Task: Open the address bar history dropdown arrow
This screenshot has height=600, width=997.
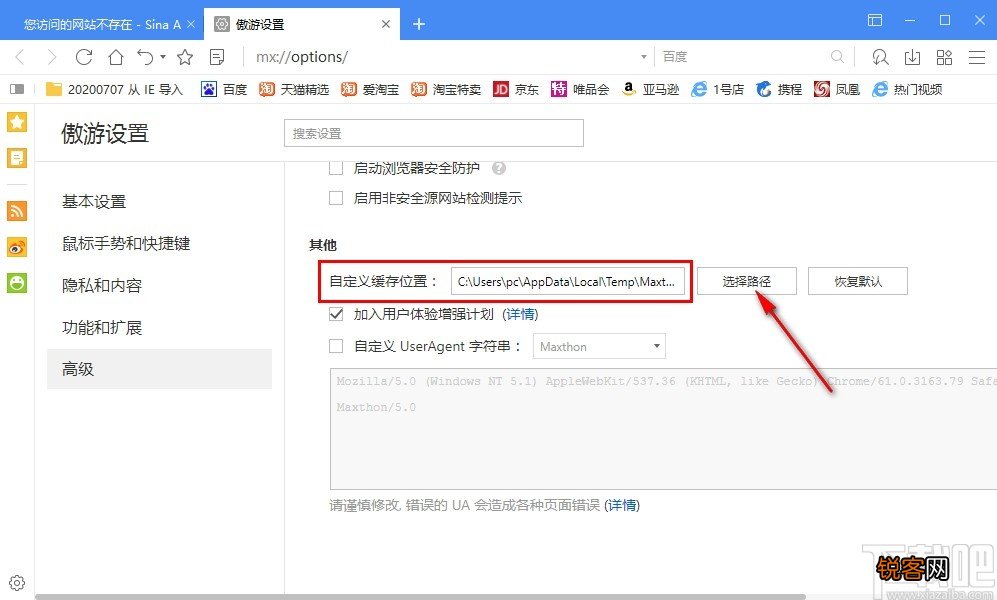Action: coord(644,57)
